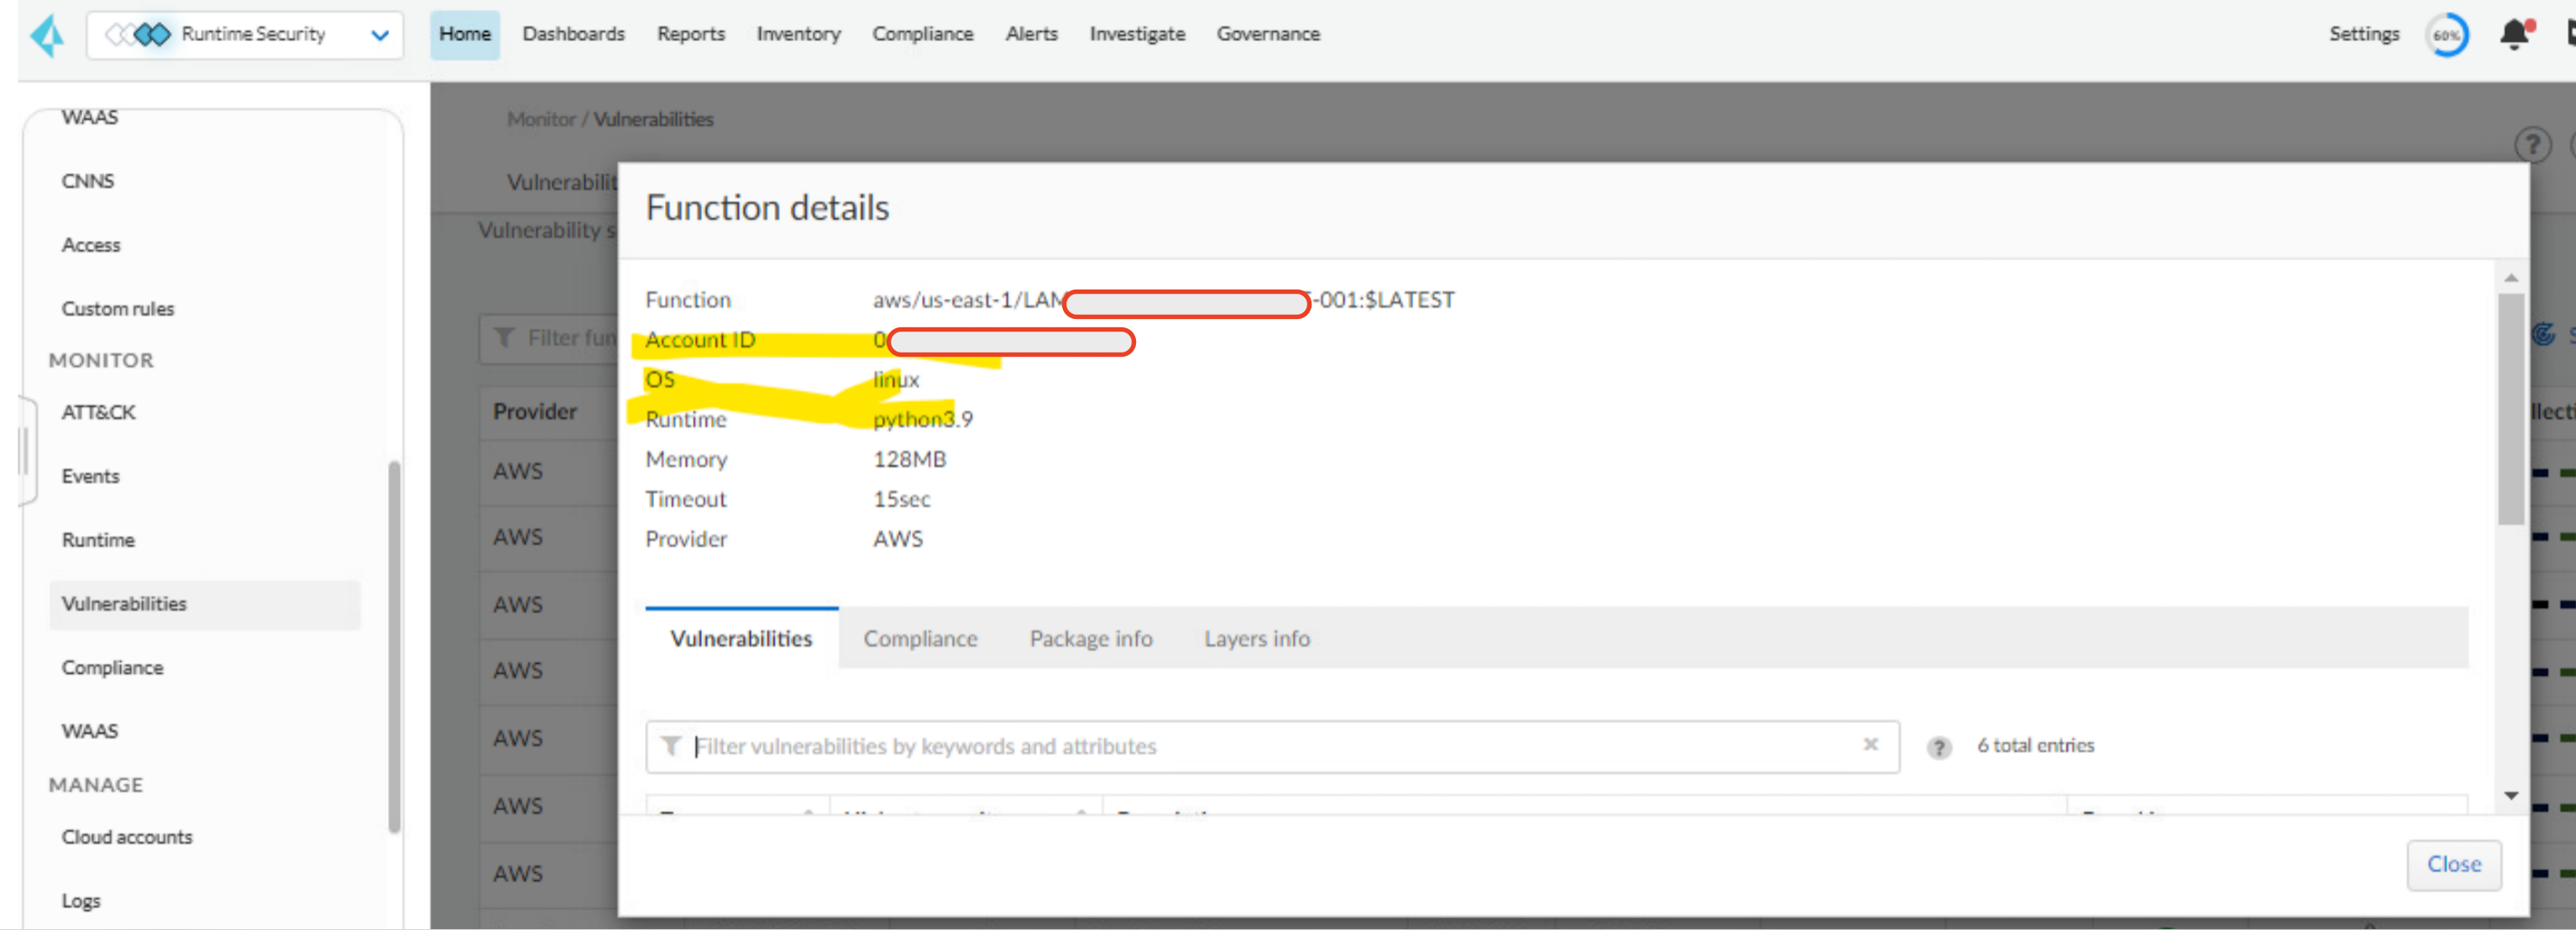This screenshot has width=2576, height=930.
Task: Switch to the Package info tab
Action: click(1091, 639)
